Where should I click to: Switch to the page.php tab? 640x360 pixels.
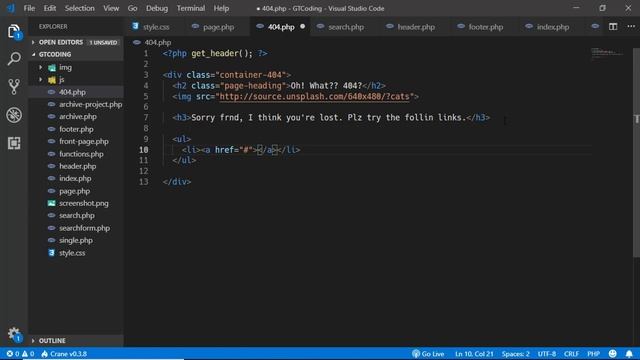tap(218, 27)
